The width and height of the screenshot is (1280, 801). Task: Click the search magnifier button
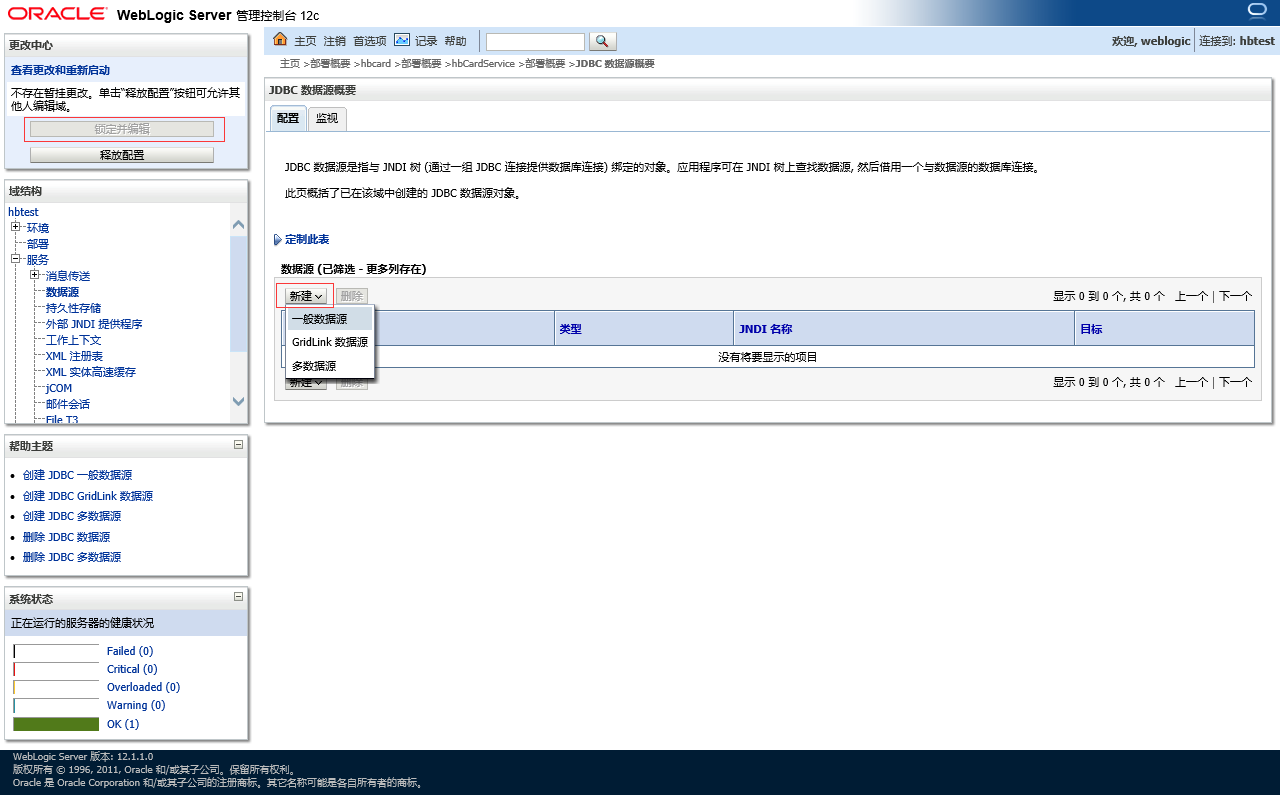(x=603, y=41)
